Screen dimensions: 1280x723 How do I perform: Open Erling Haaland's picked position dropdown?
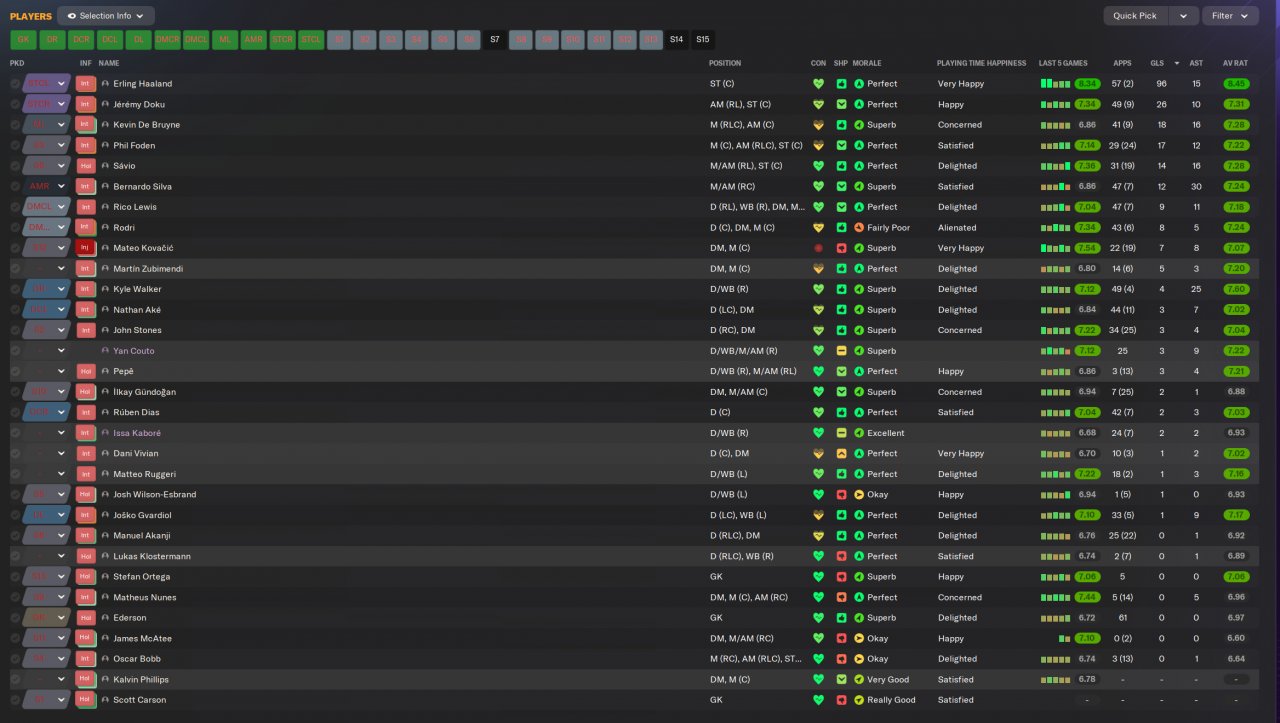(x=47, y=84)
